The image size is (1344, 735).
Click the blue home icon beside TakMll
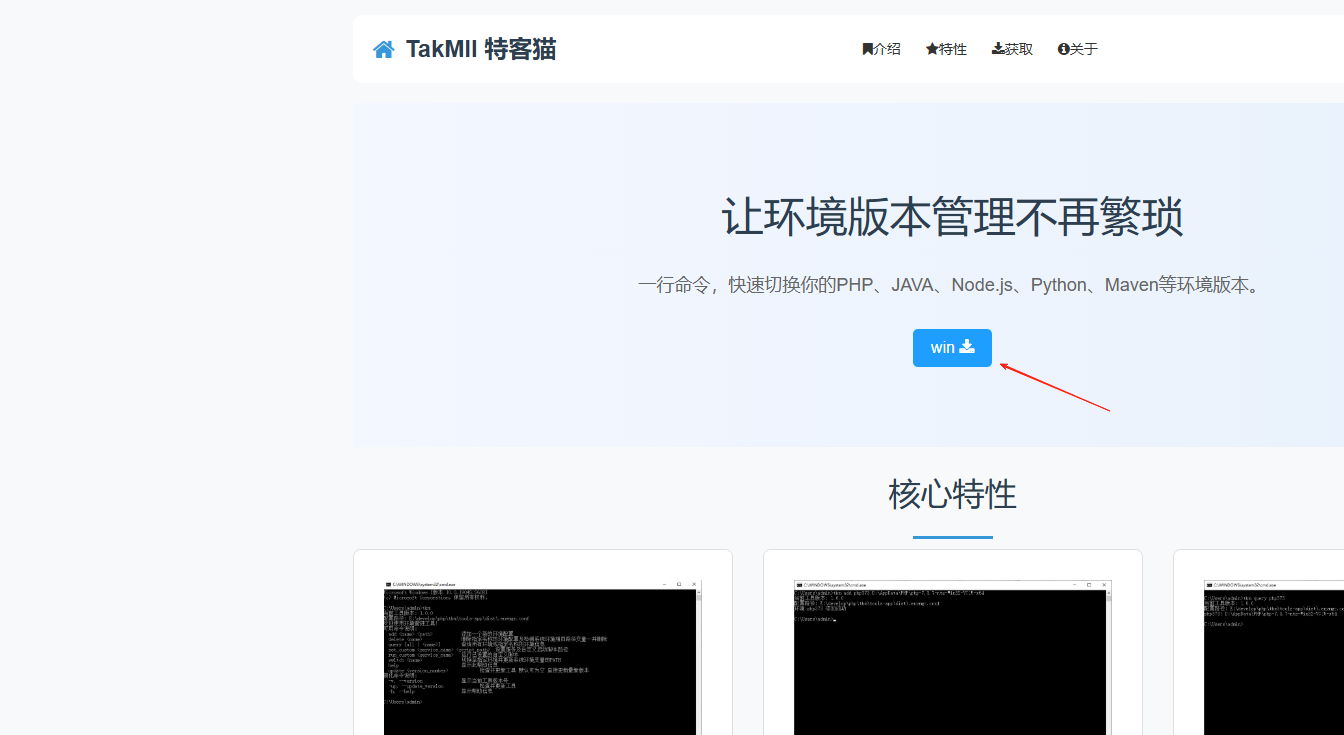click(x=384, y=50)
